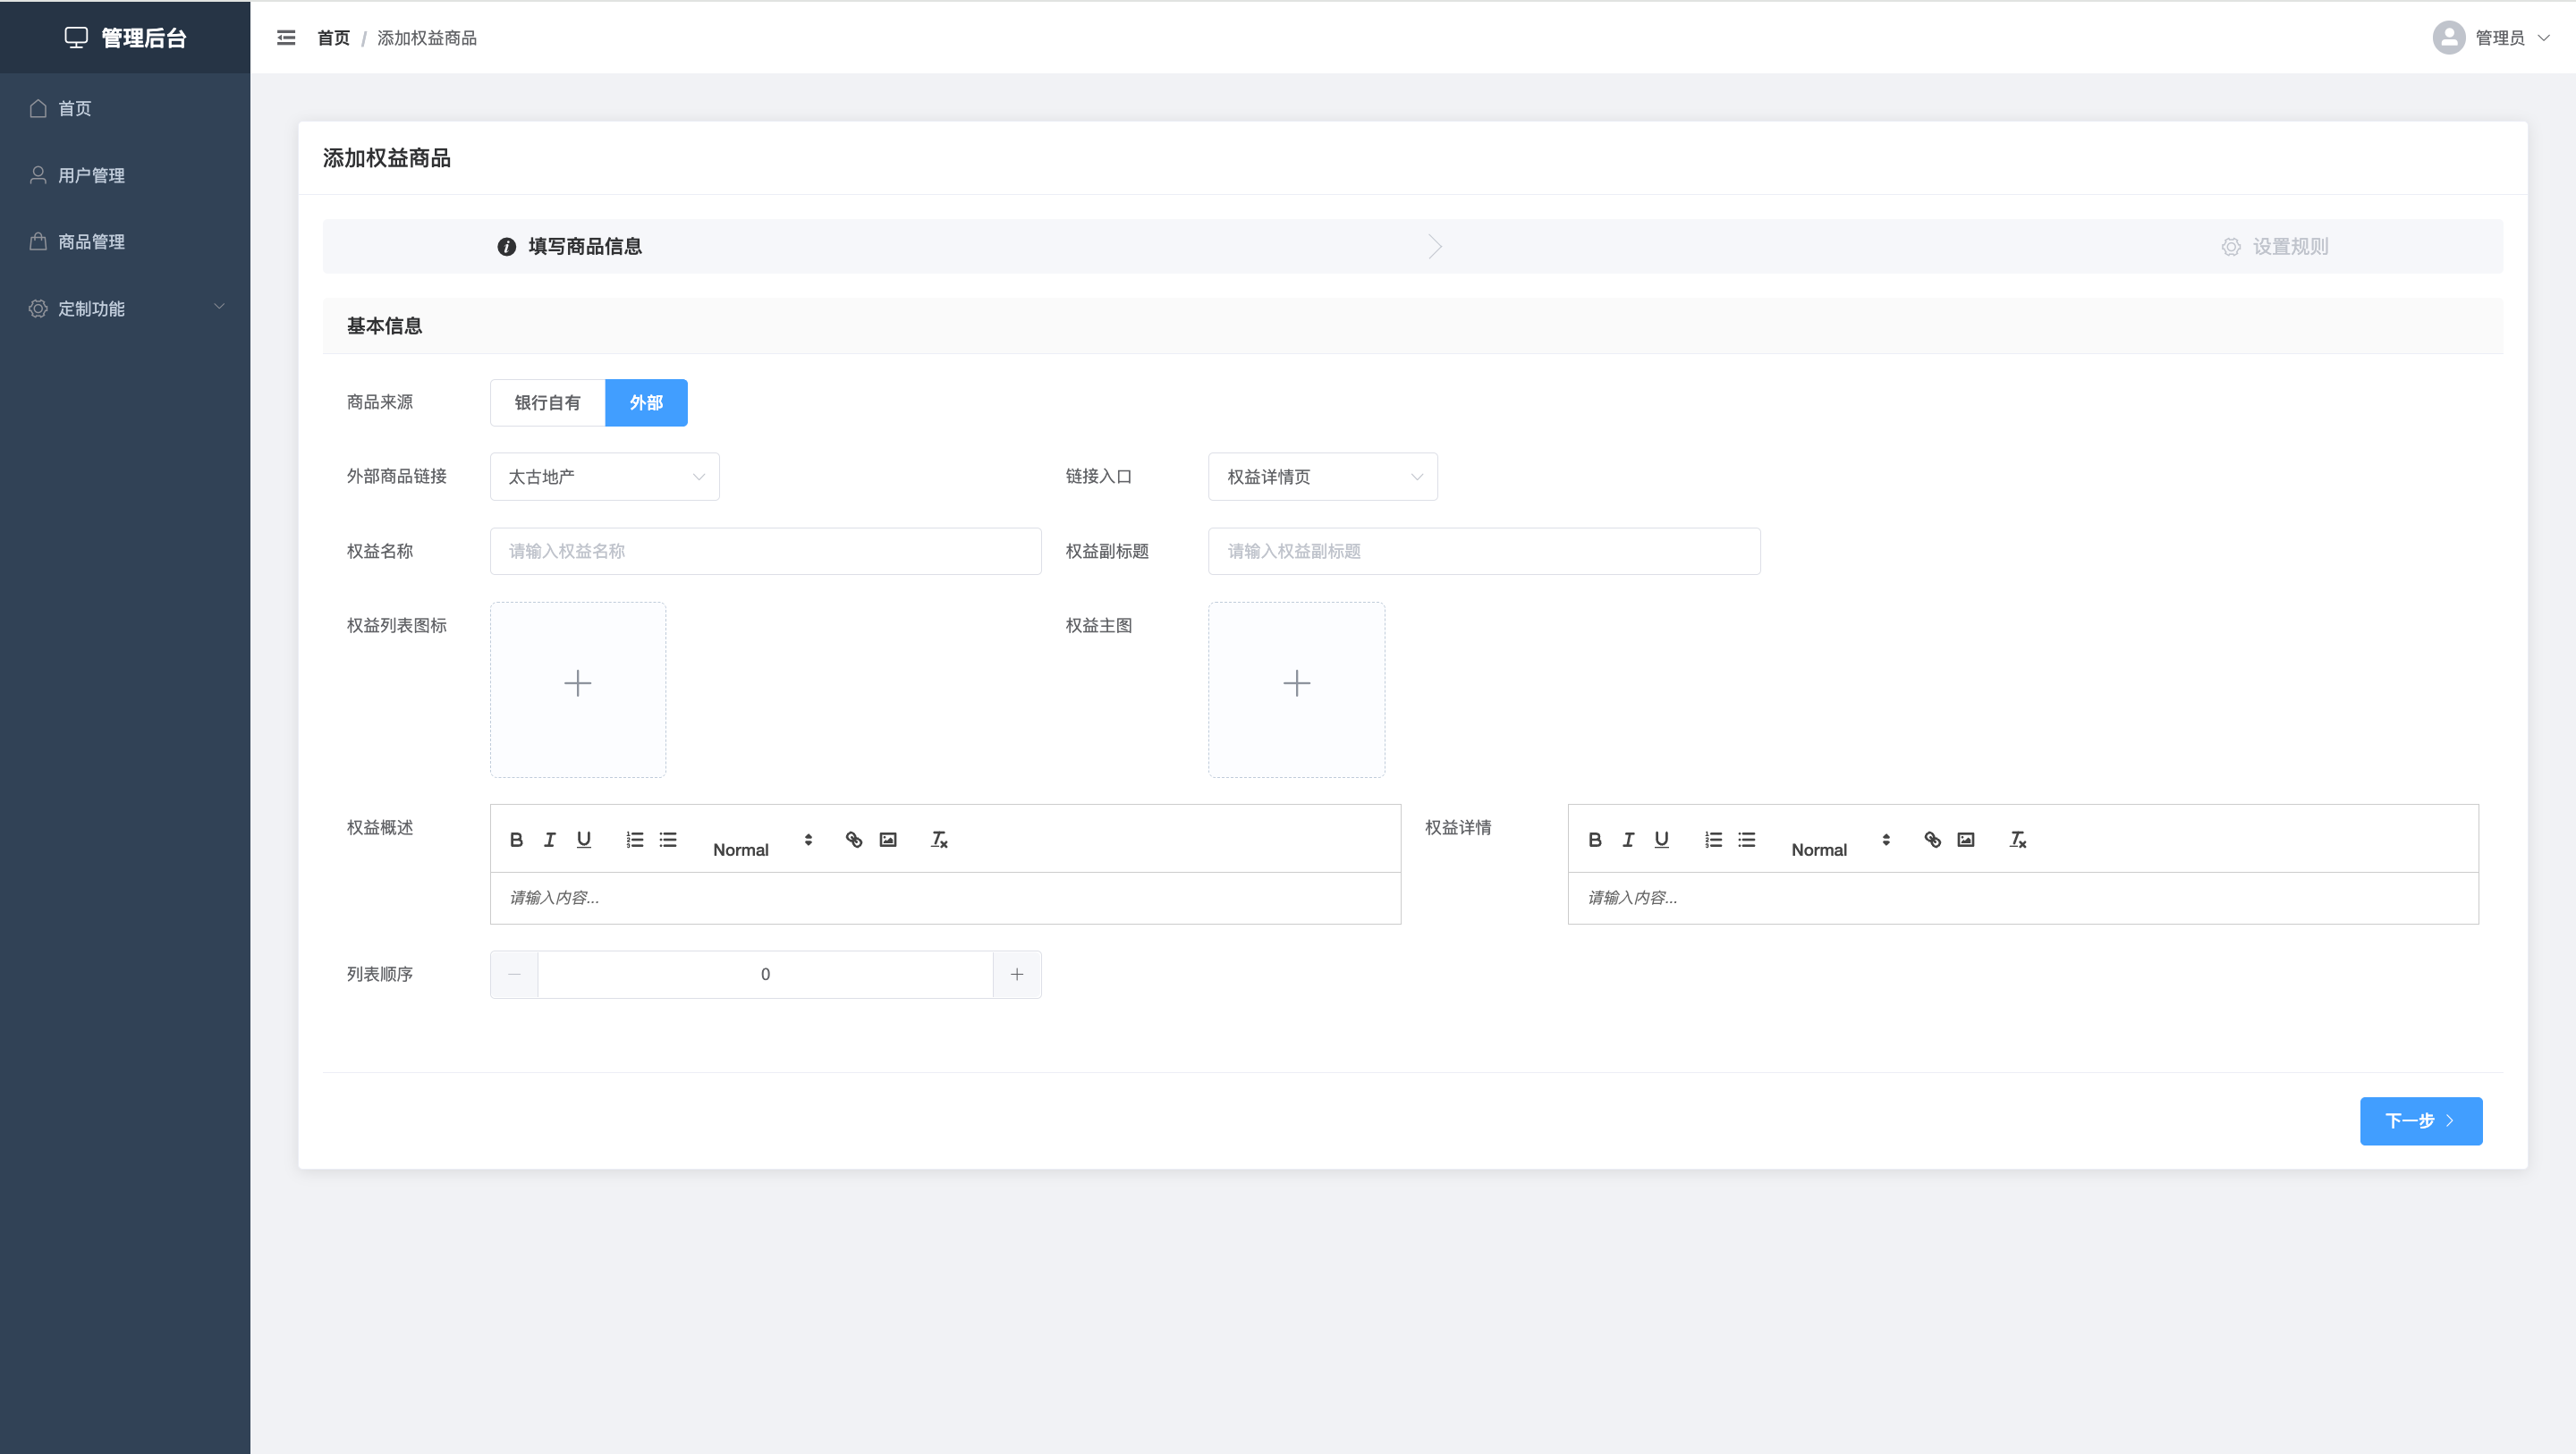Decrease 列表顺序 with the minus button

(x=514, y=974)
